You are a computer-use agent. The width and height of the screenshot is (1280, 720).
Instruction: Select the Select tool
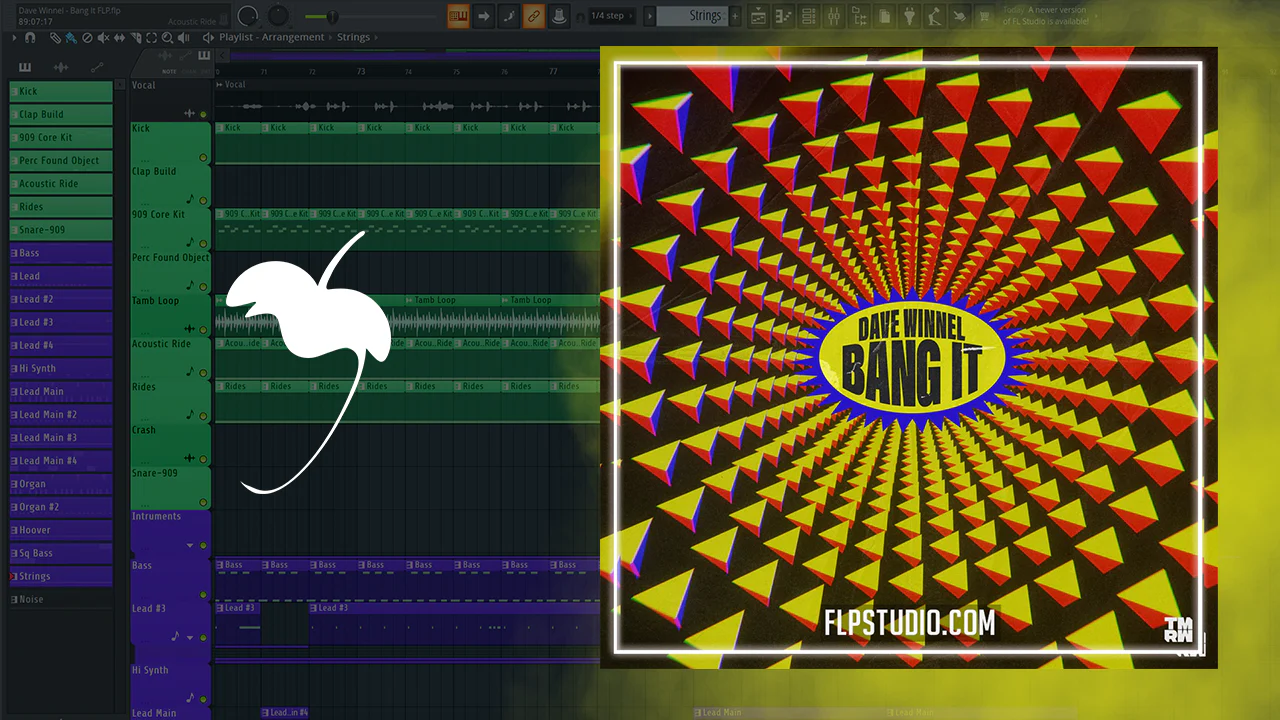coord(151,38)
